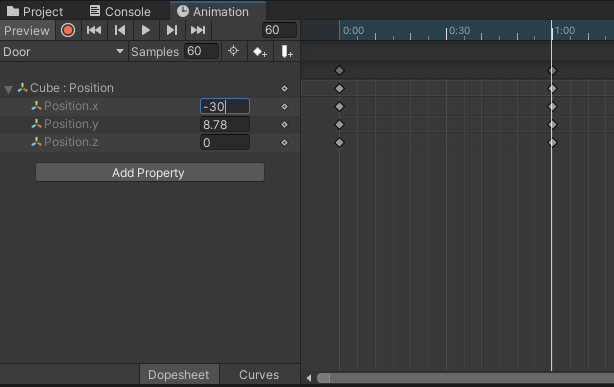Click the horizontal timeline scrollbar
Image resolution: width=614 pixels, height=387 pixels.
point(465,378)
